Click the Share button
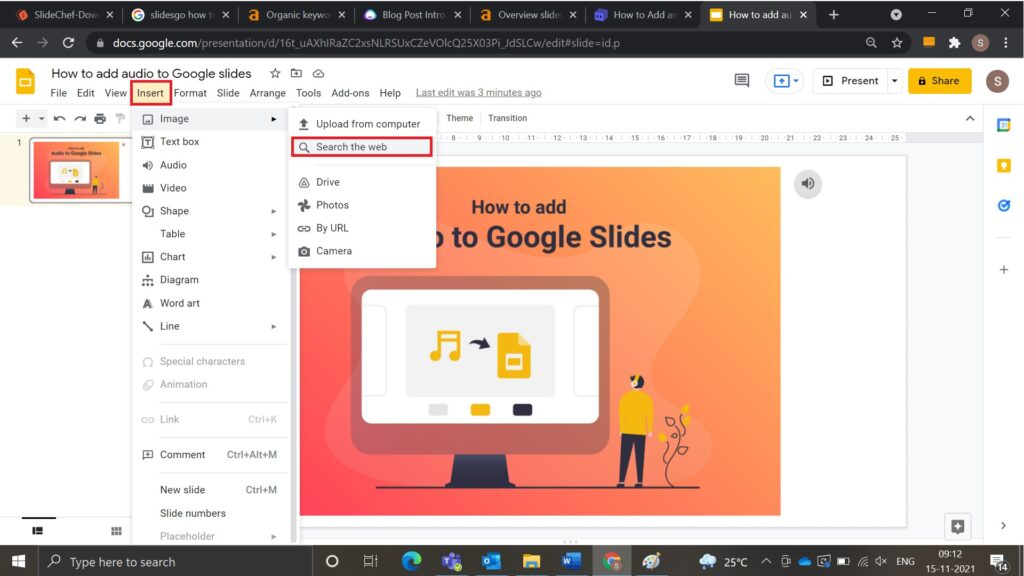 (x=939, y=81)
